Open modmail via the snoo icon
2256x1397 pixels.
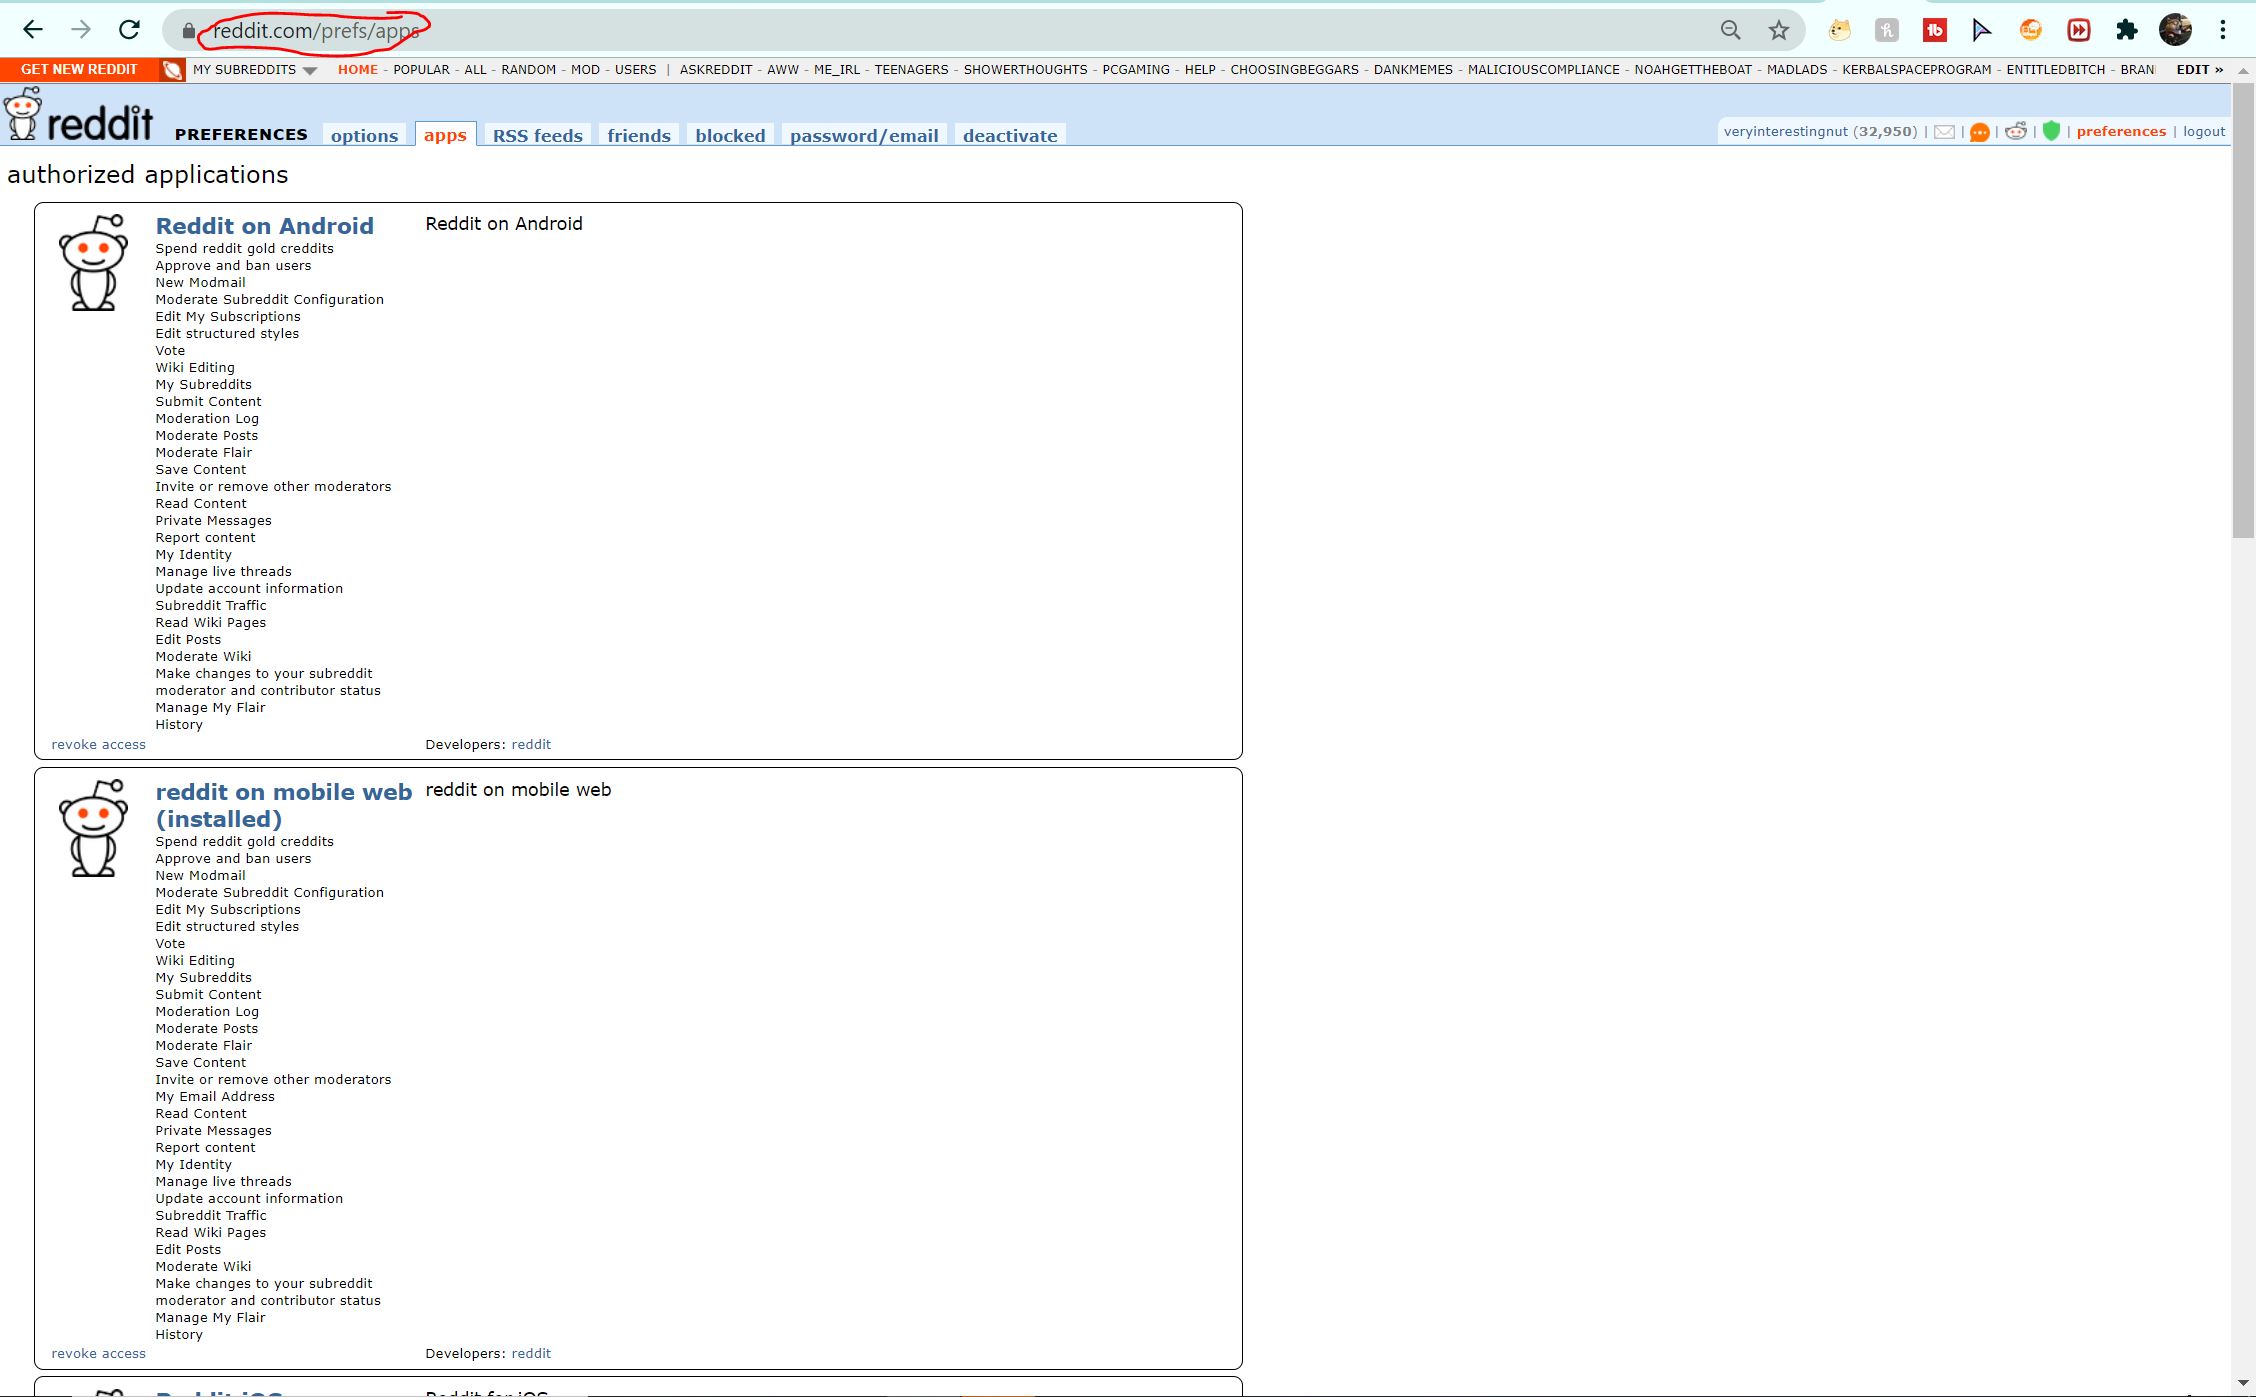[2016, 131]
